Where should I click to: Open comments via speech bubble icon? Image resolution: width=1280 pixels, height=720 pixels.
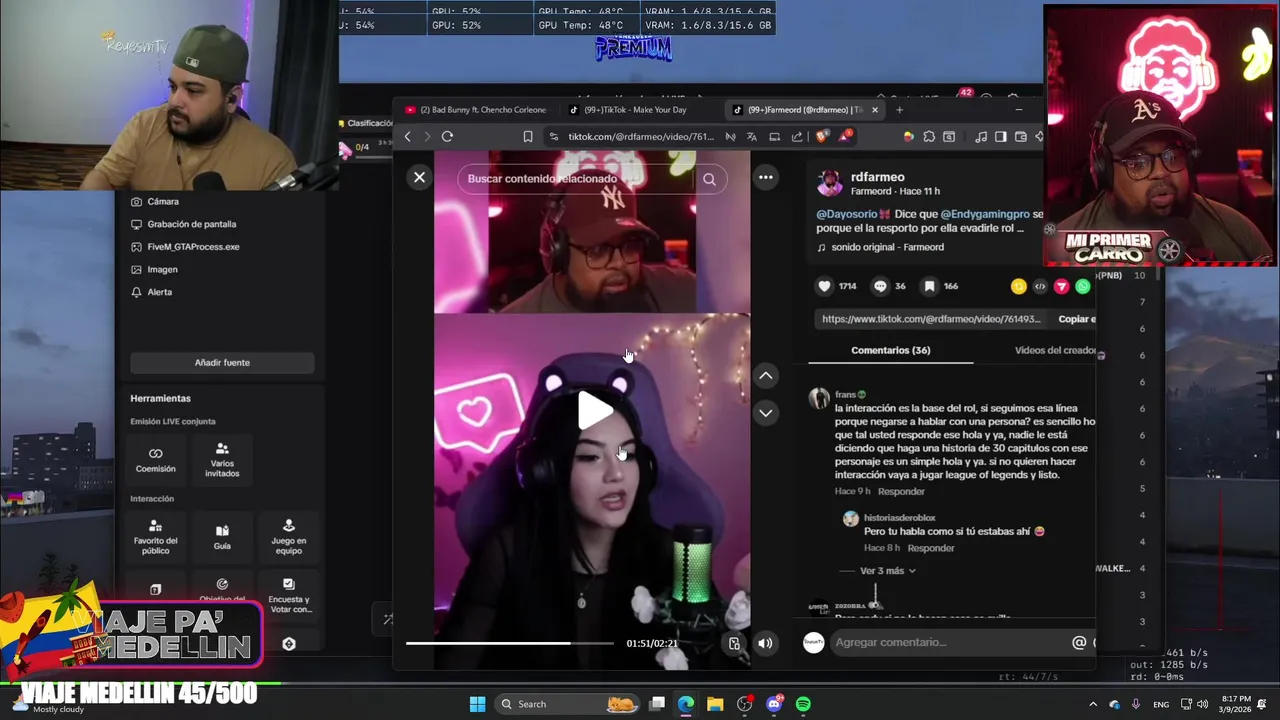880,286
